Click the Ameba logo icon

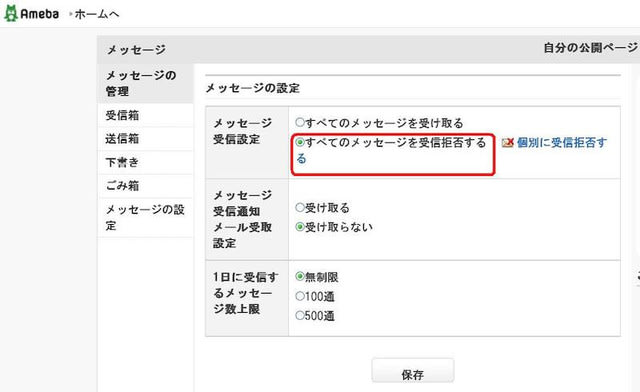(x=11, y=13)
